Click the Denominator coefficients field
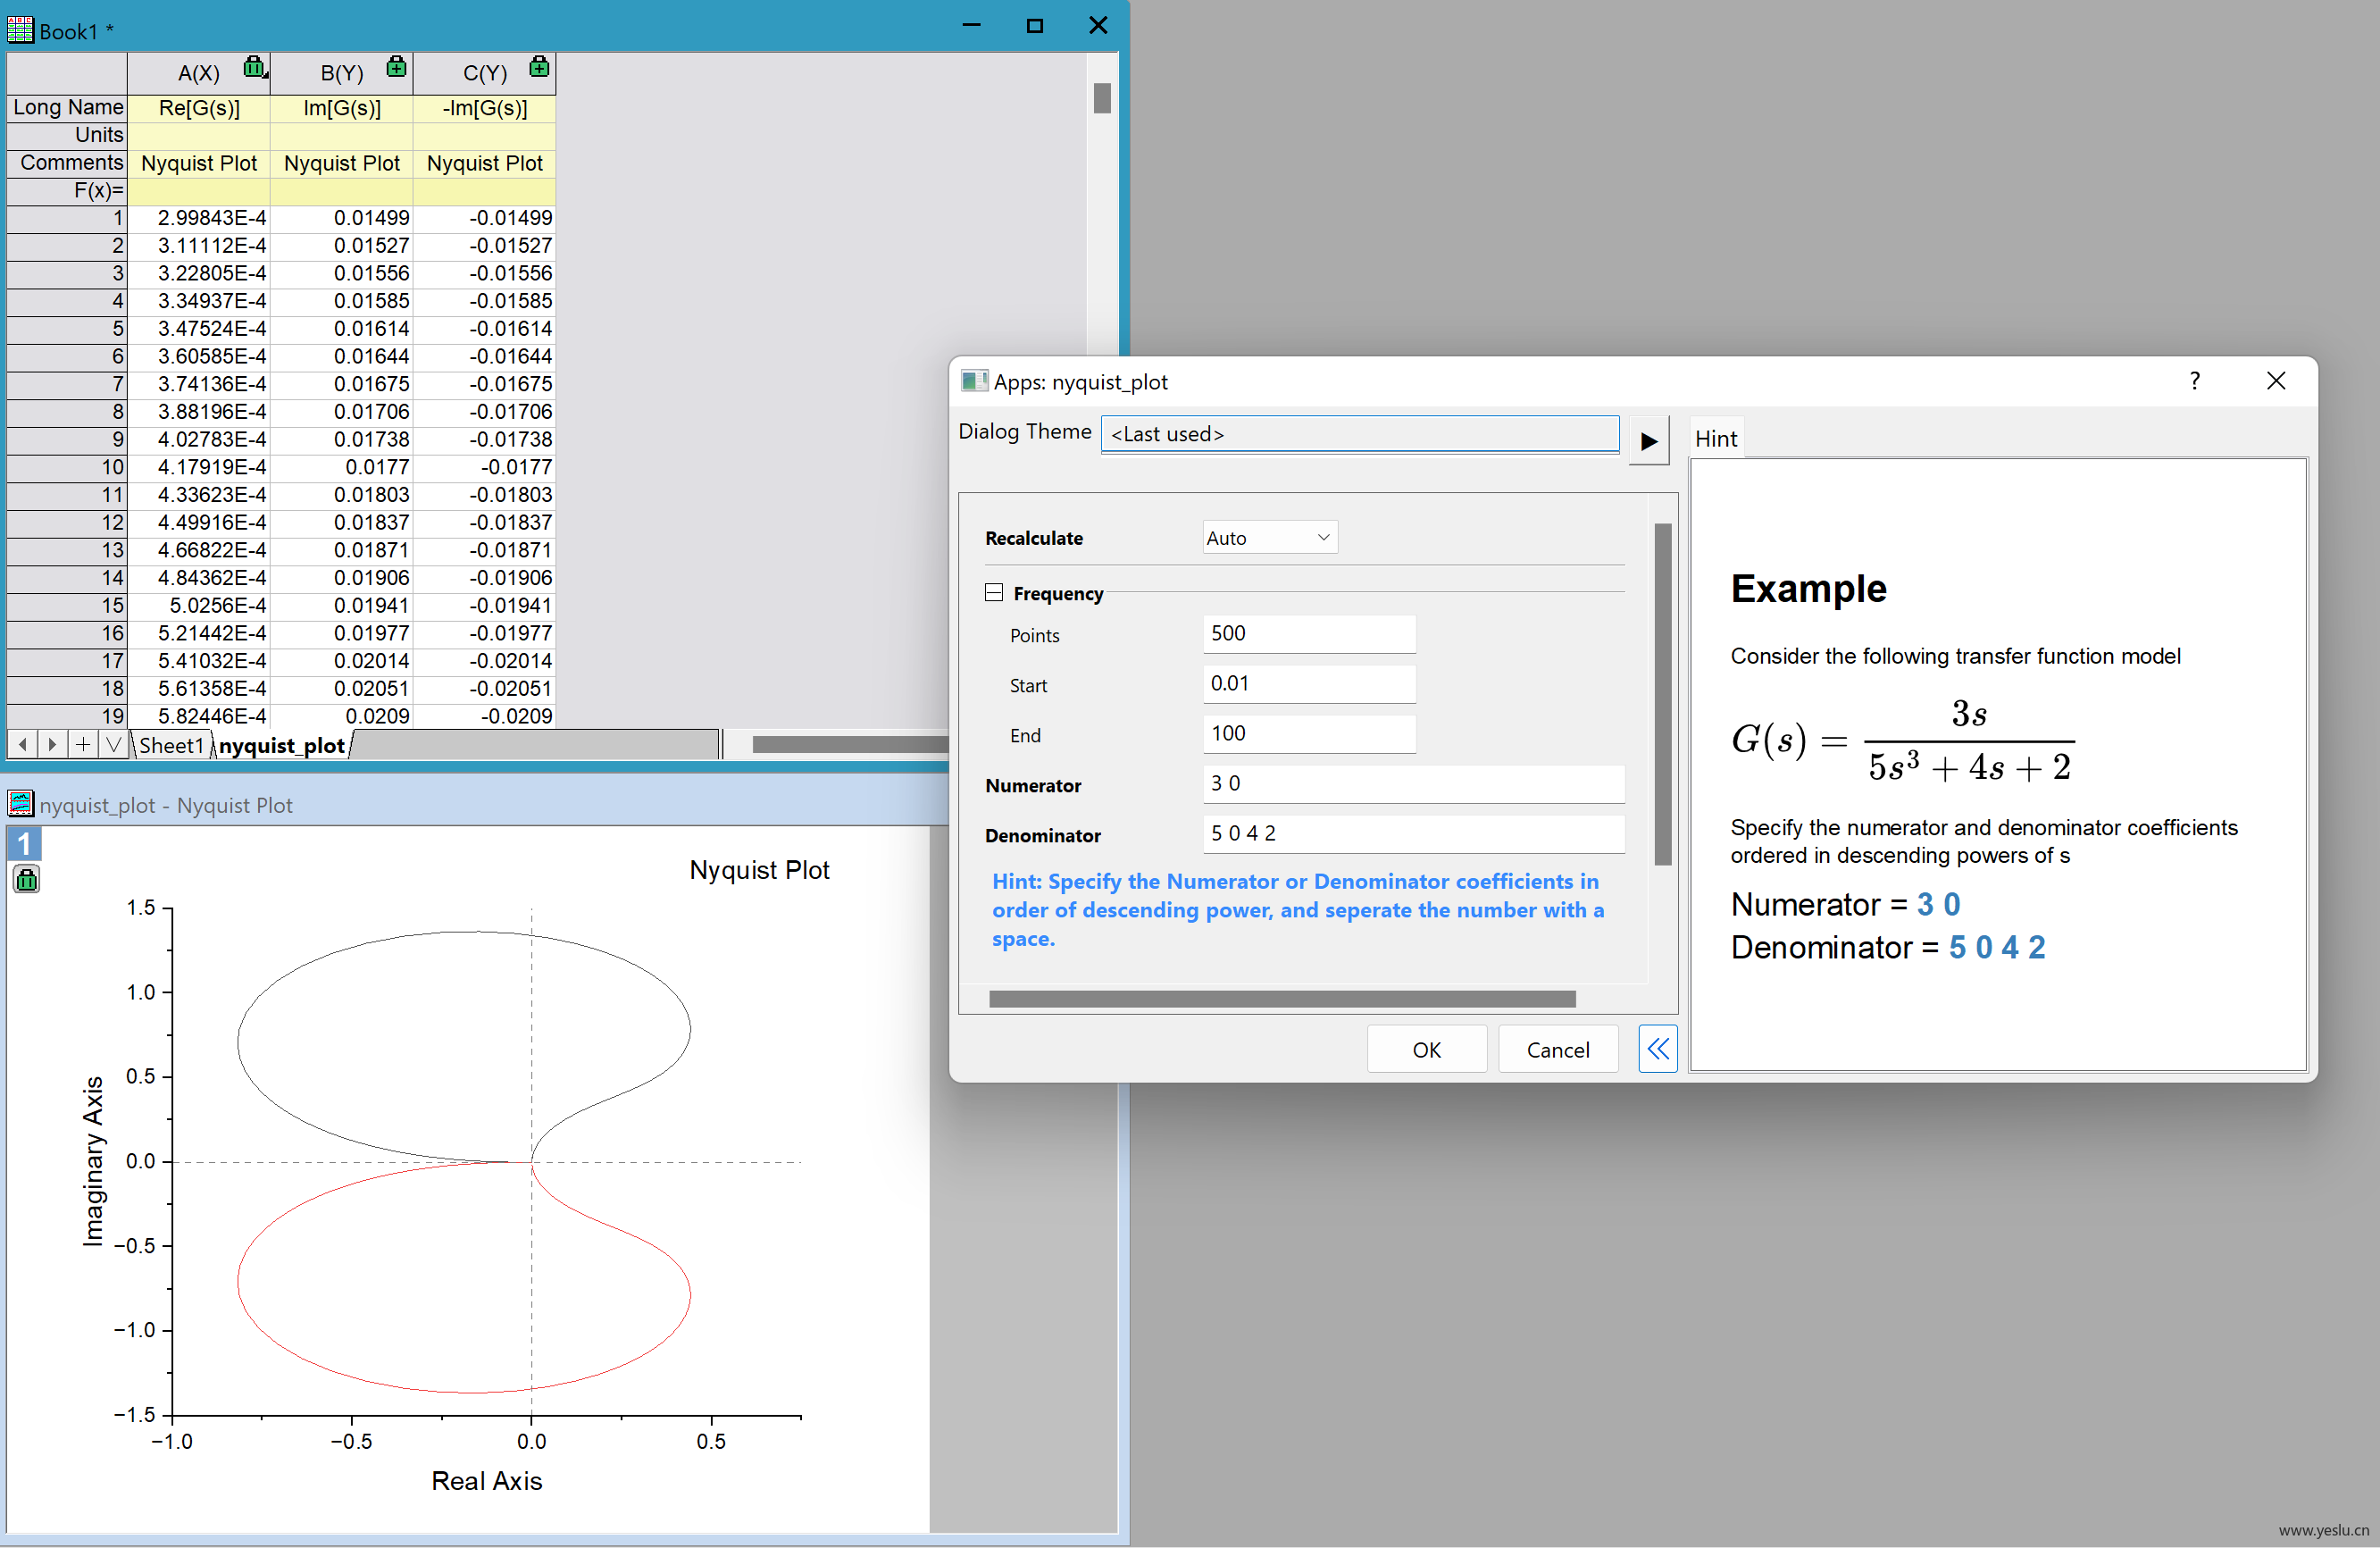This screenshot has width=2380, height=1548. pos(1413,833)
